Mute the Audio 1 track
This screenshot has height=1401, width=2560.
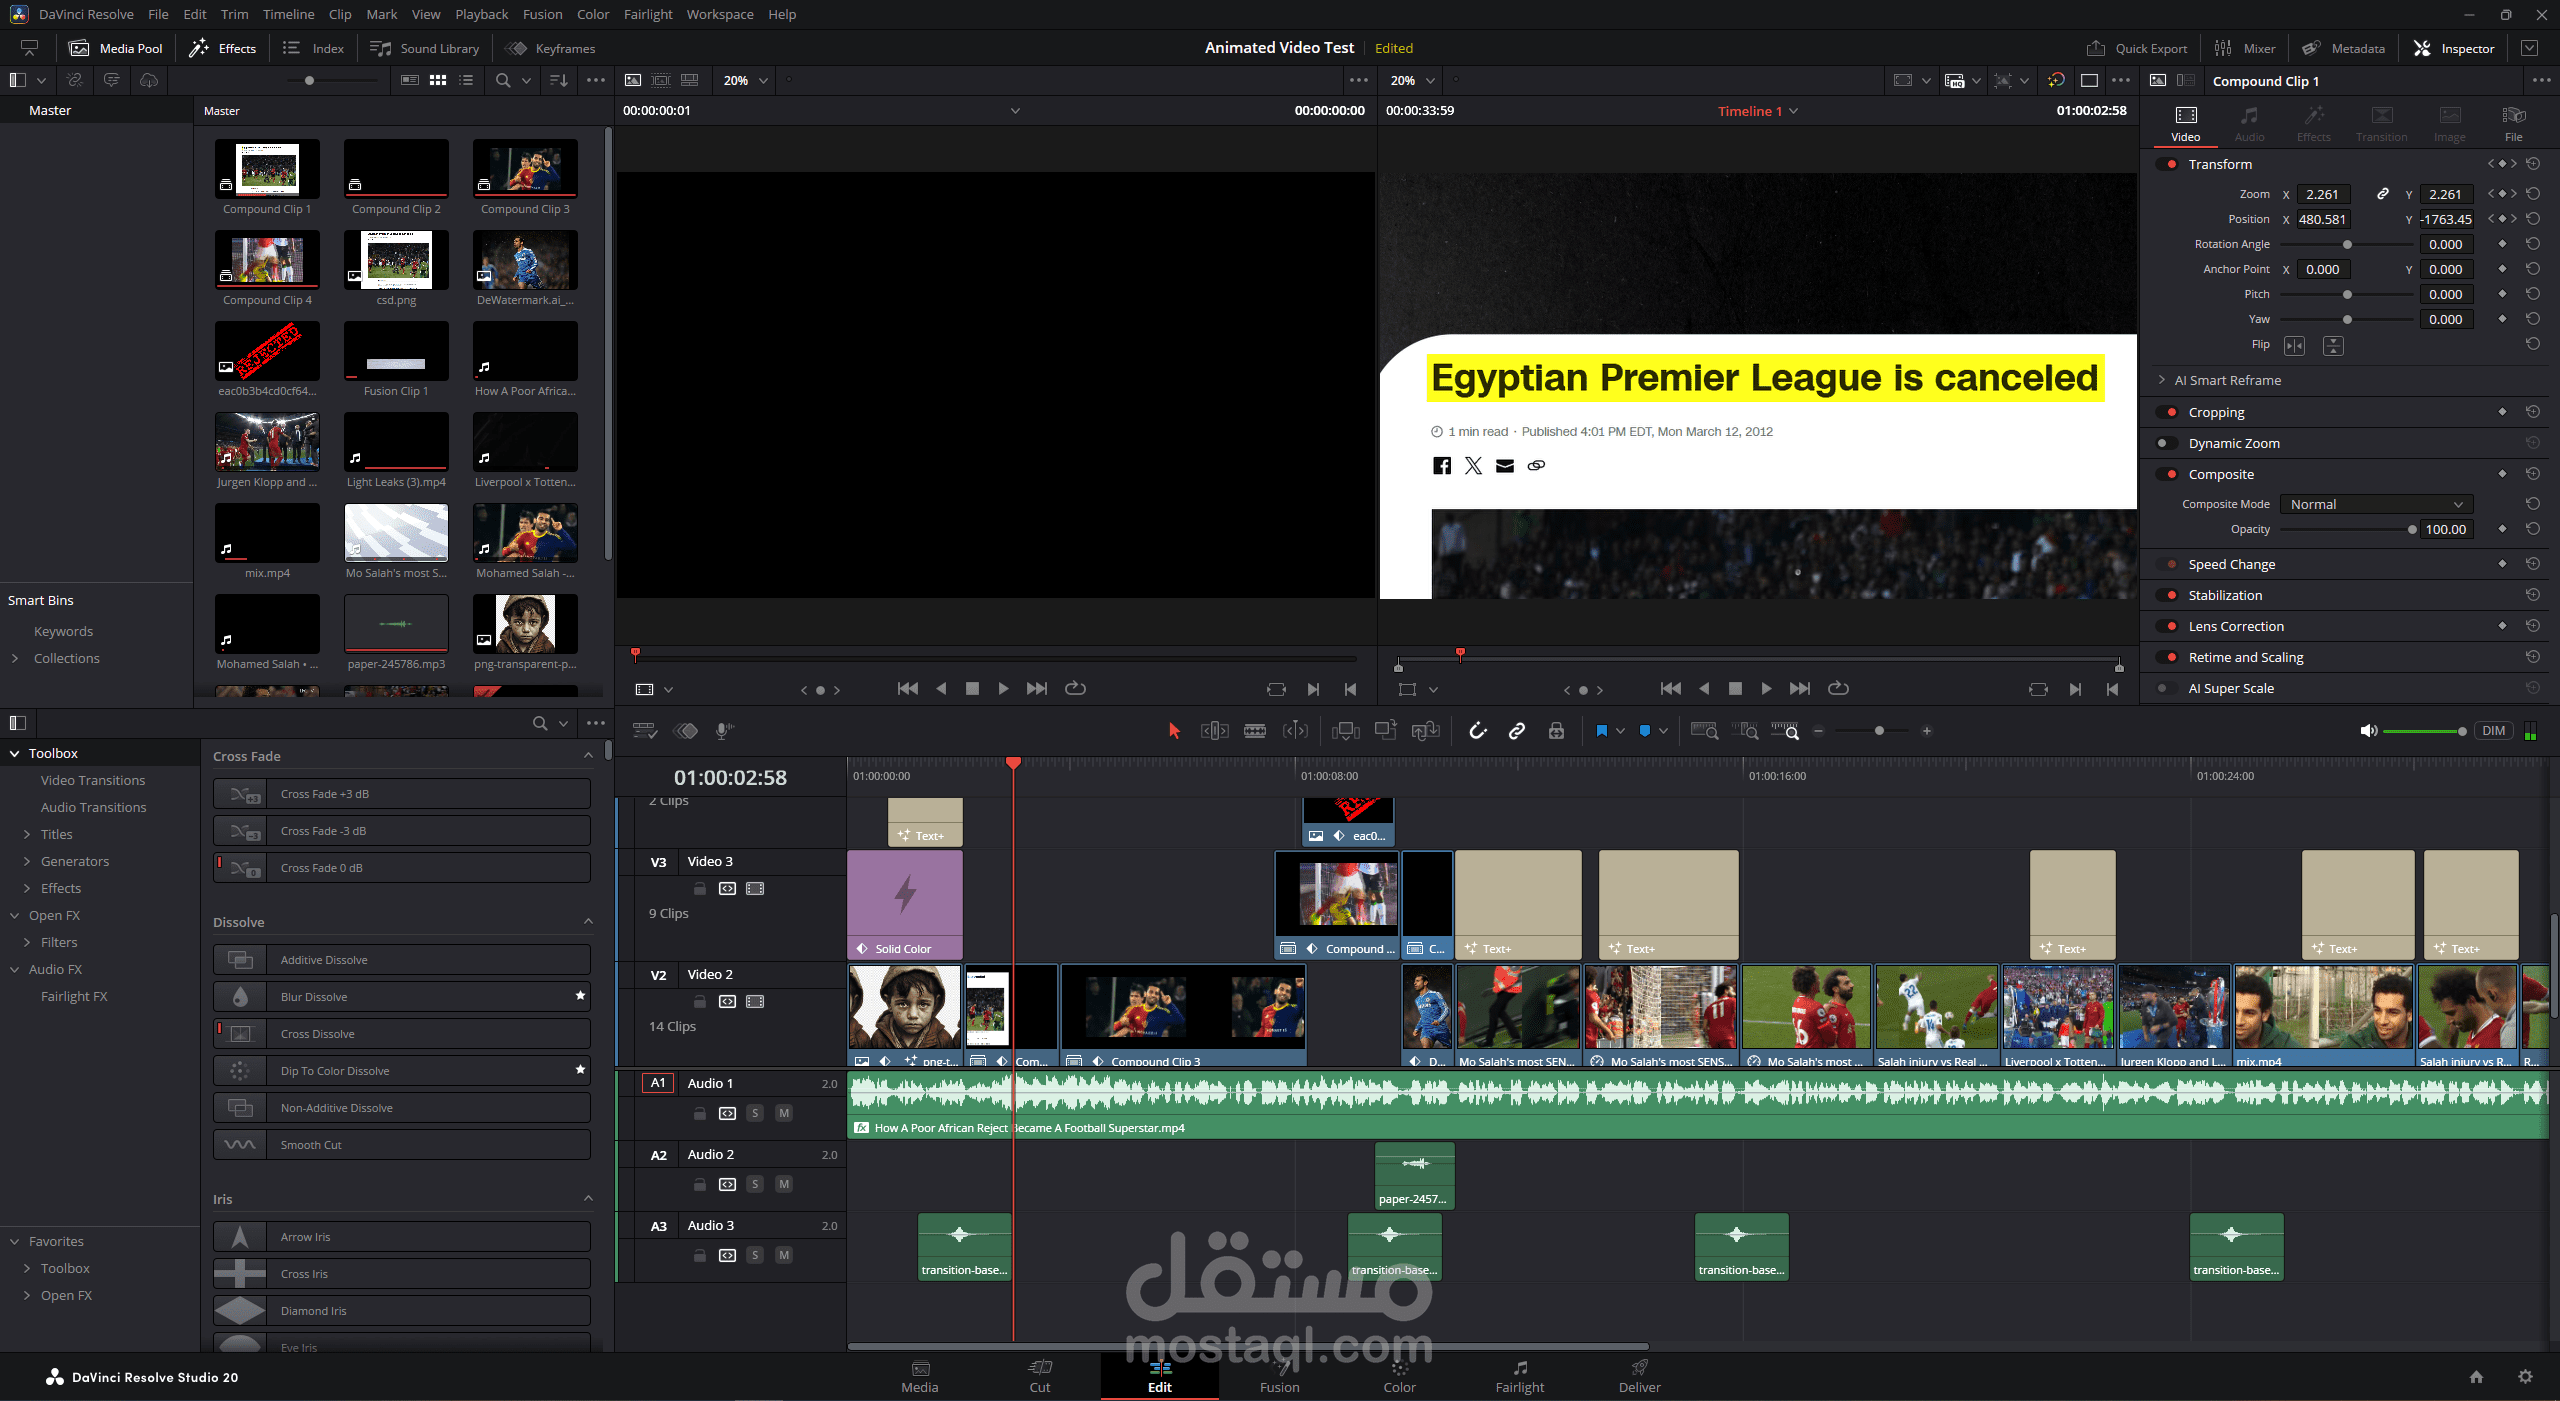pyautogui.click(x=784, y=1113)
